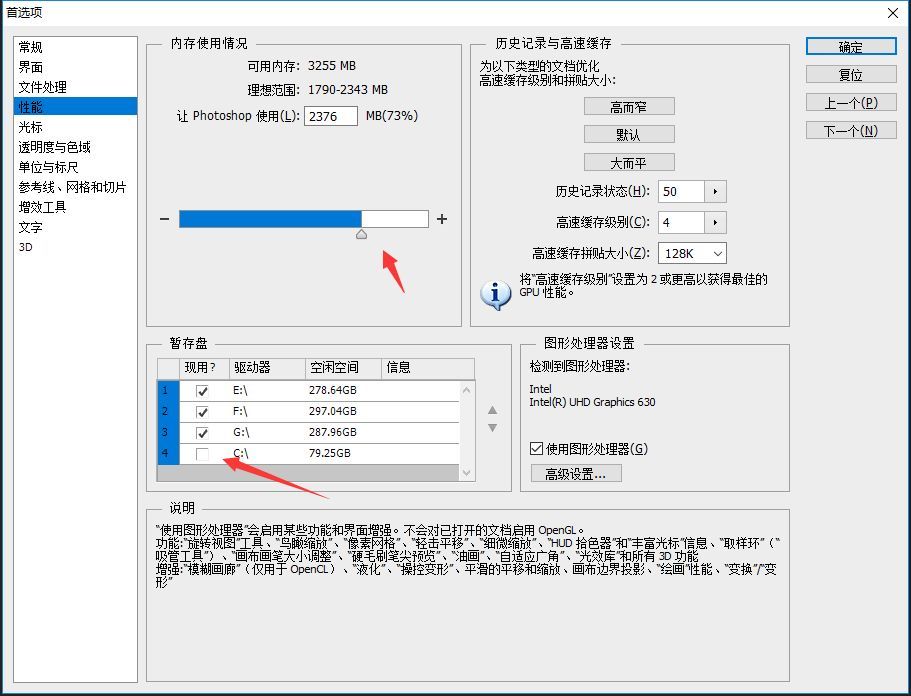Disable the E: scratch disk checkbox
Viewport: 911px width, 696px height.
tap(203, 390)
